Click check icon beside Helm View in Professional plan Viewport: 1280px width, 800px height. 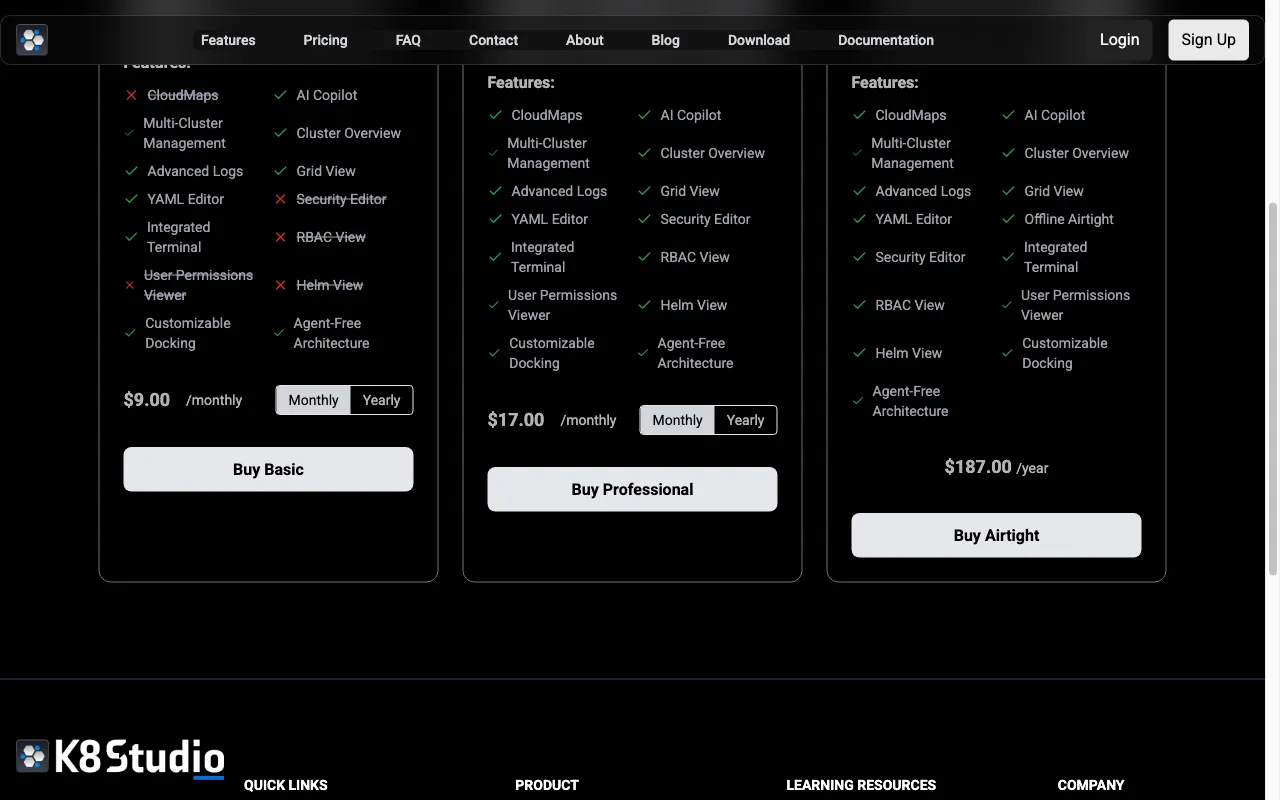tap(644, 305)
